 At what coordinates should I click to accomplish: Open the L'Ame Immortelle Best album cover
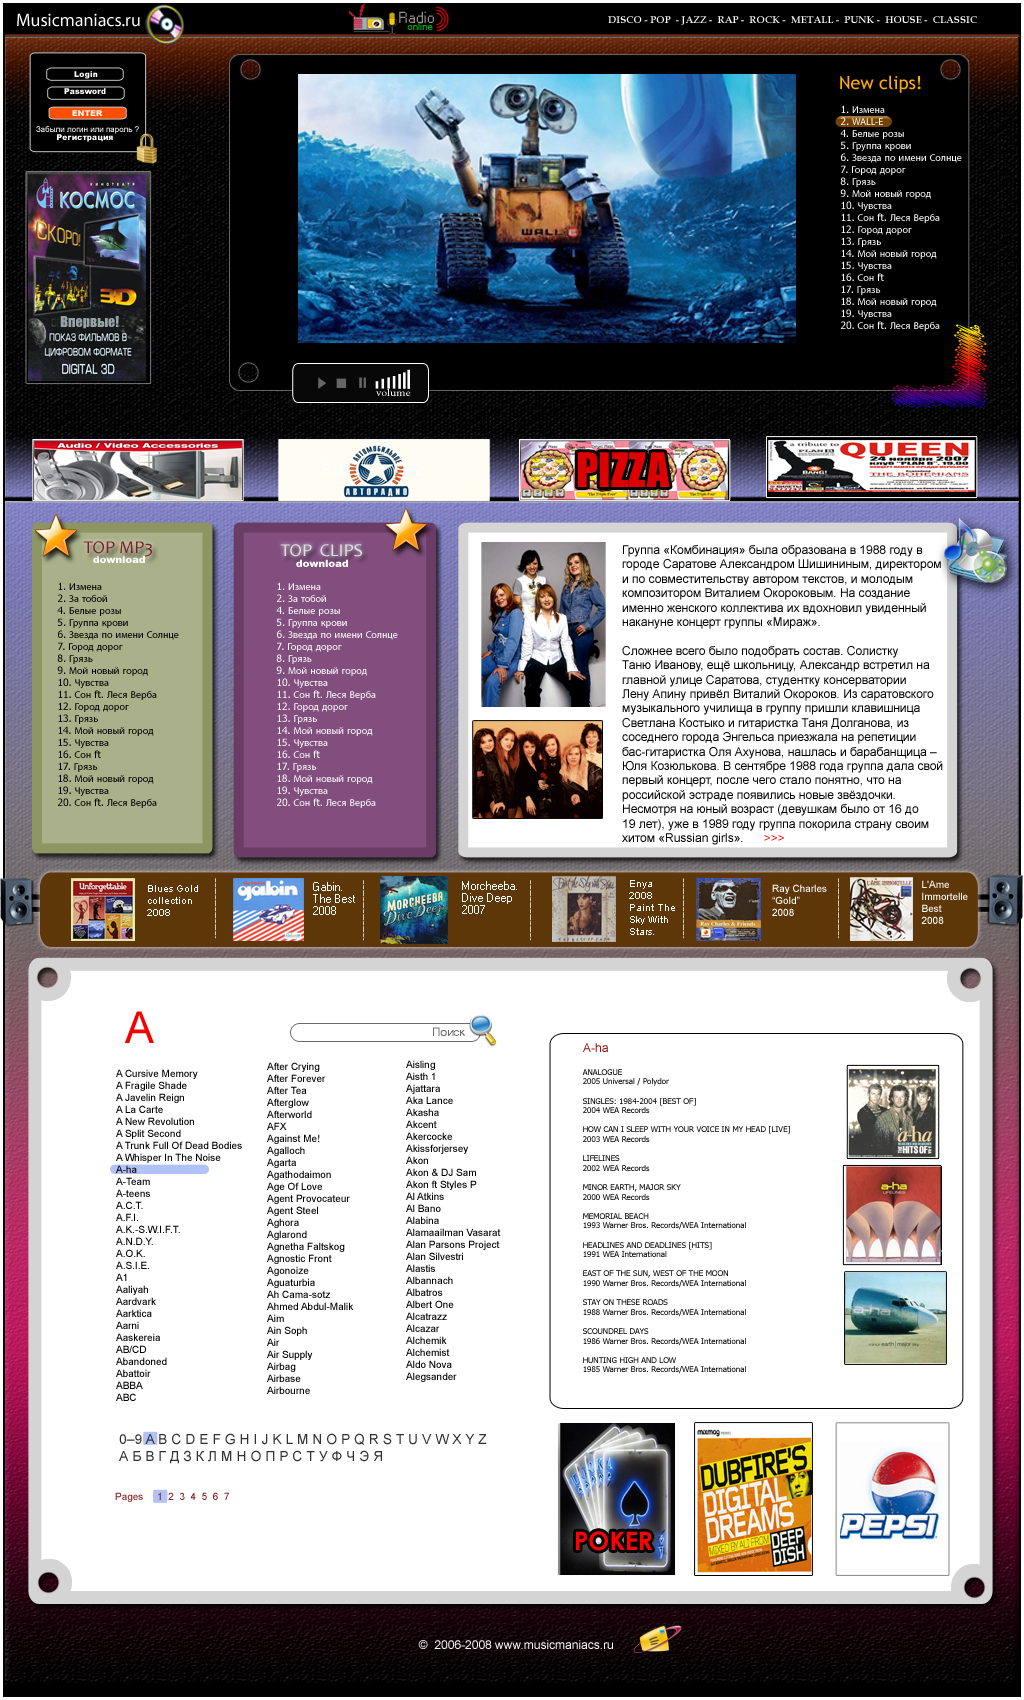click(x=881, y=909)
